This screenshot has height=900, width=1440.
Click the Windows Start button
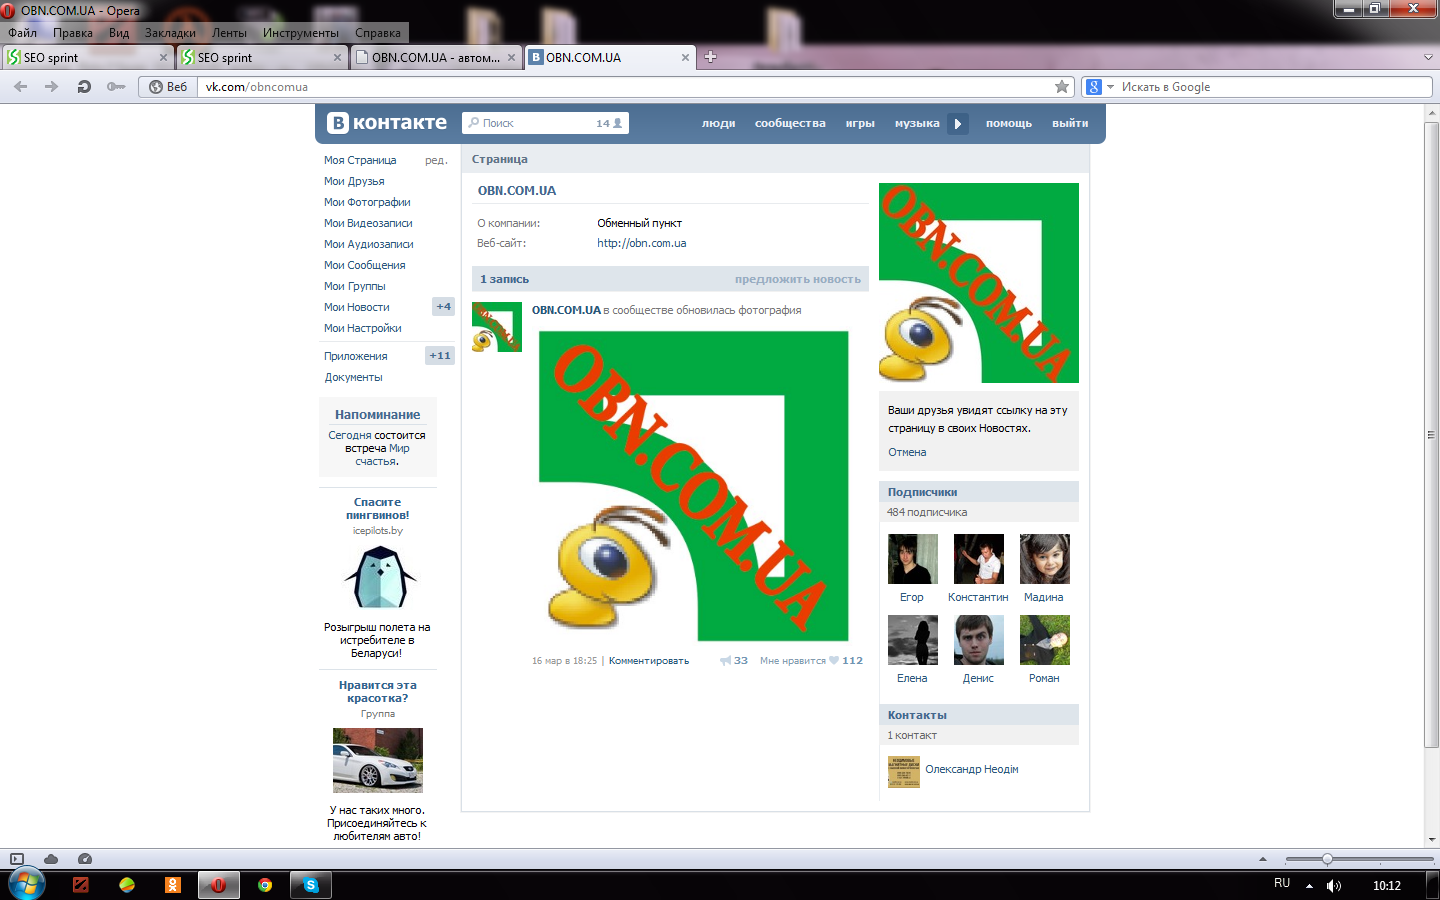pos(27,884)
